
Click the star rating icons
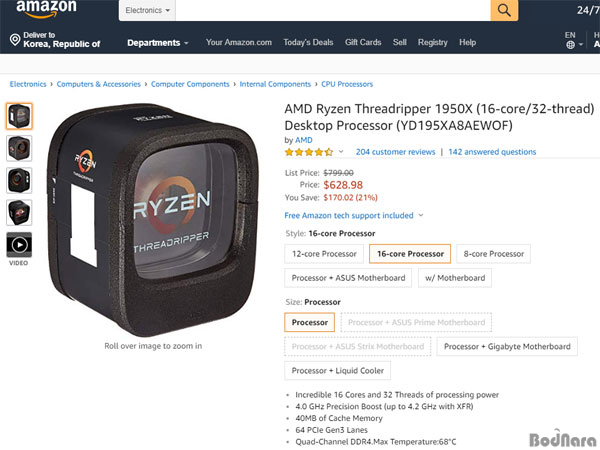pos(309,152)
